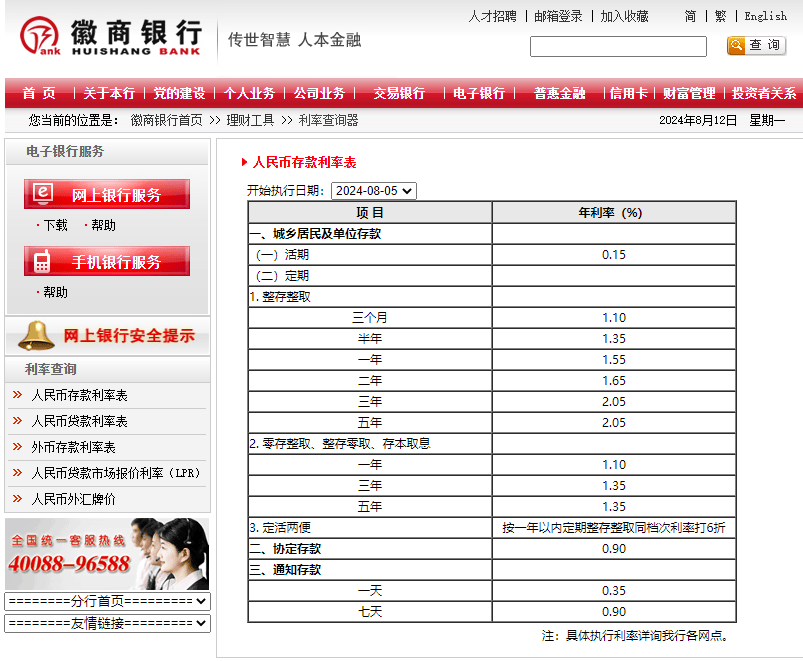Click the customer hotline 40088-96588 banner

[107, 554]
